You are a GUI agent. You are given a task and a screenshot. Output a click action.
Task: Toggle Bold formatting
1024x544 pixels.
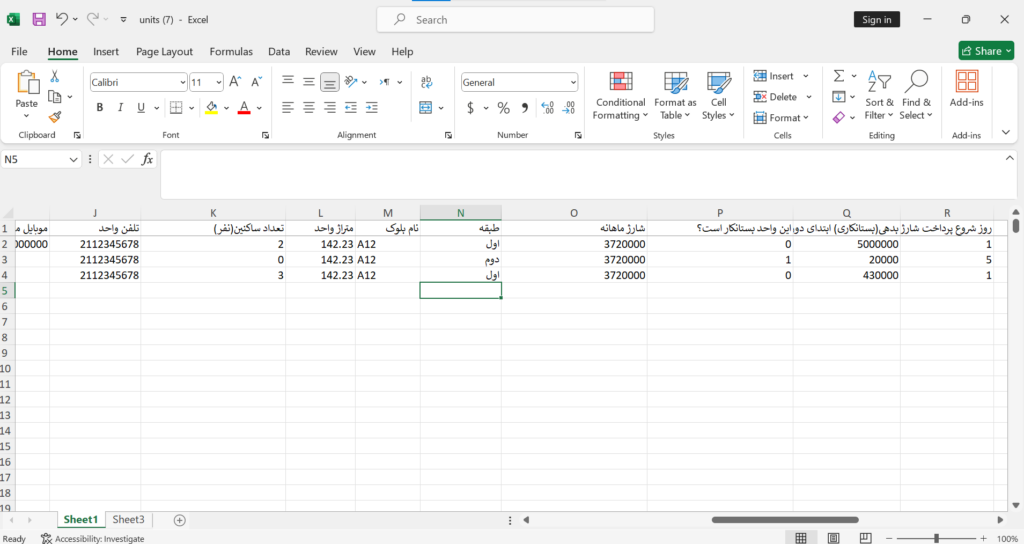(x=100, y=108)
